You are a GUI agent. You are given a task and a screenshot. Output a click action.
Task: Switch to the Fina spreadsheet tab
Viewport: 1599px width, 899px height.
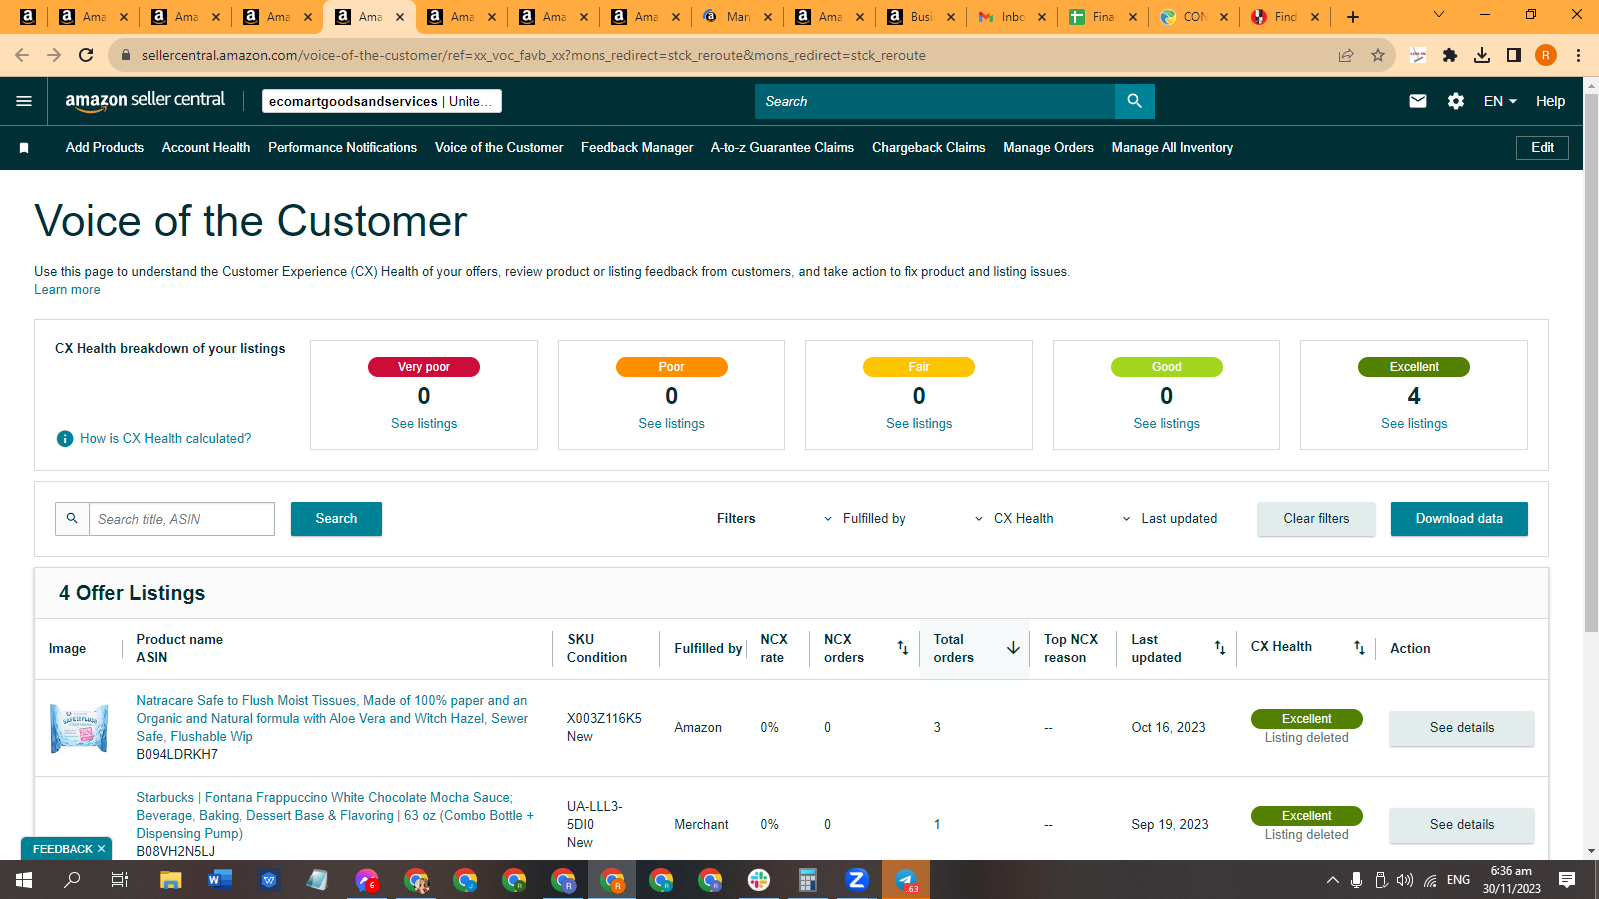click(x=1102, y=17)
